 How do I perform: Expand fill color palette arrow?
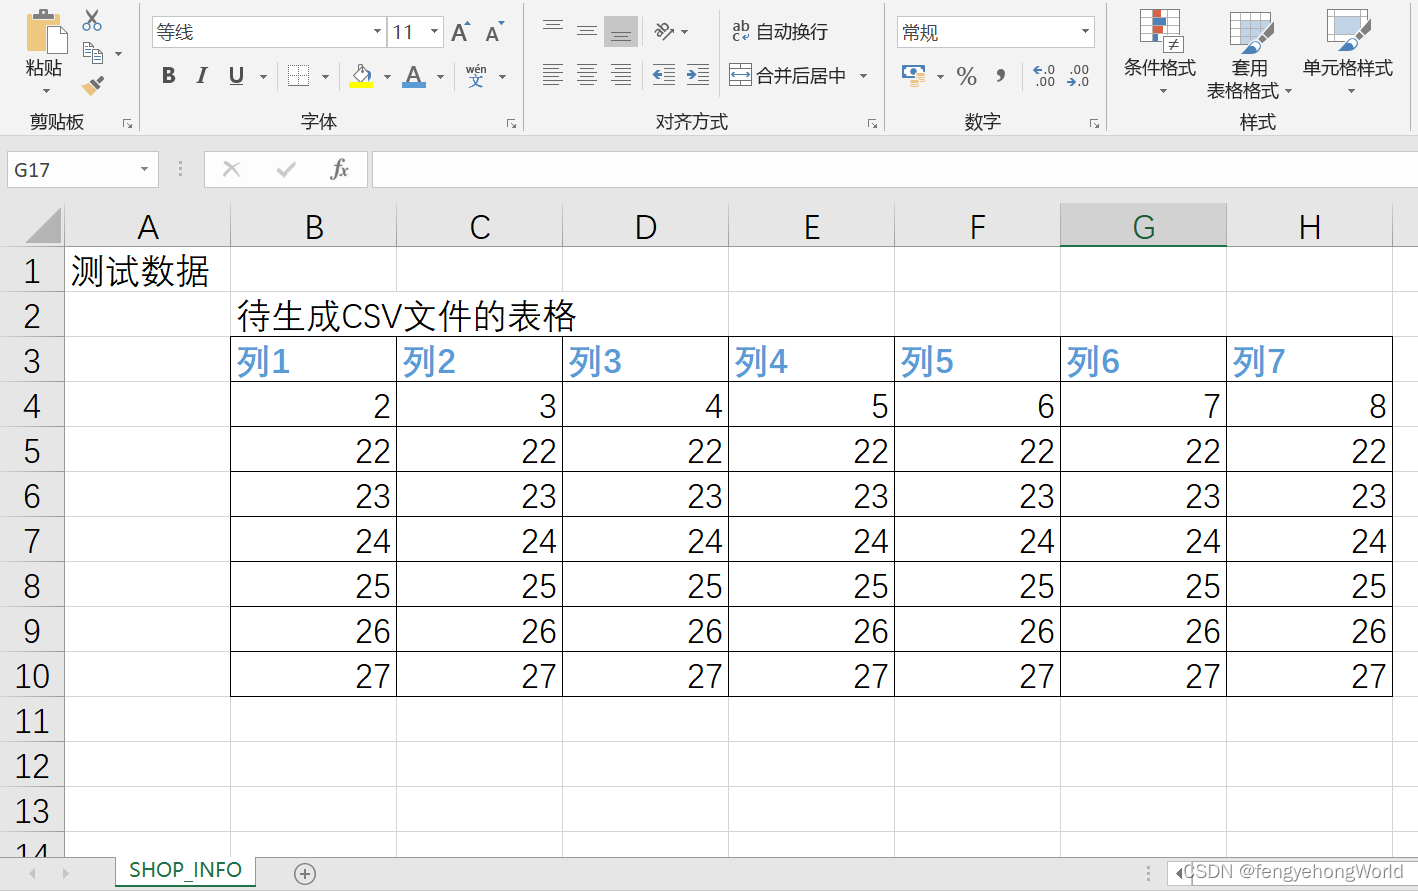tap(387, 76)
